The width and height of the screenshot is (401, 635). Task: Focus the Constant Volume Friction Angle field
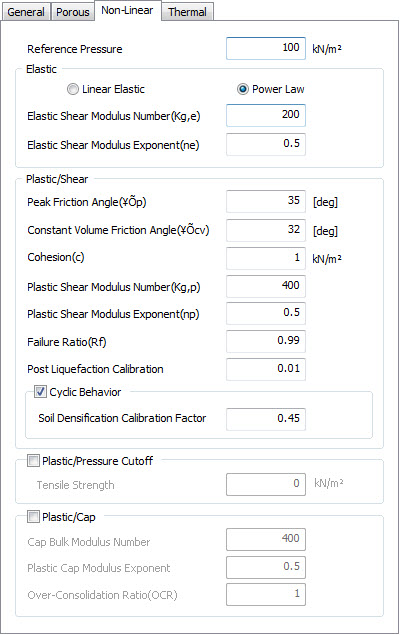pyautogui.click(x=266, y=230)
